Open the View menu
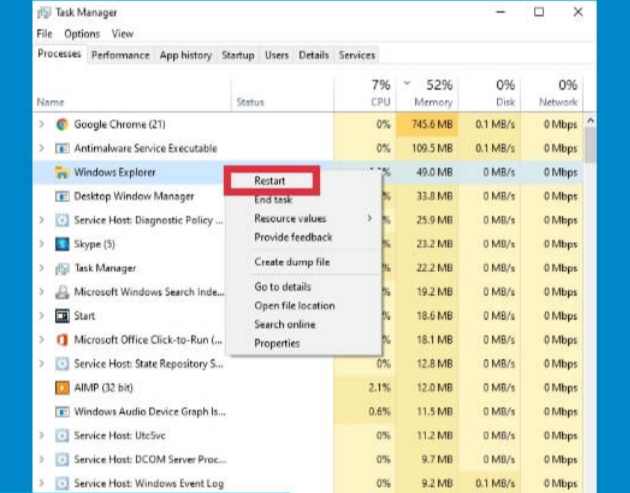 coord(123,34)
